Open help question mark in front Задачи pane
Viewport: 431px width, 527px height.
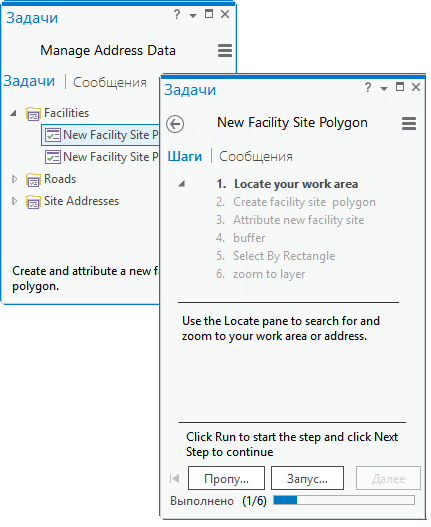point(368,88)
